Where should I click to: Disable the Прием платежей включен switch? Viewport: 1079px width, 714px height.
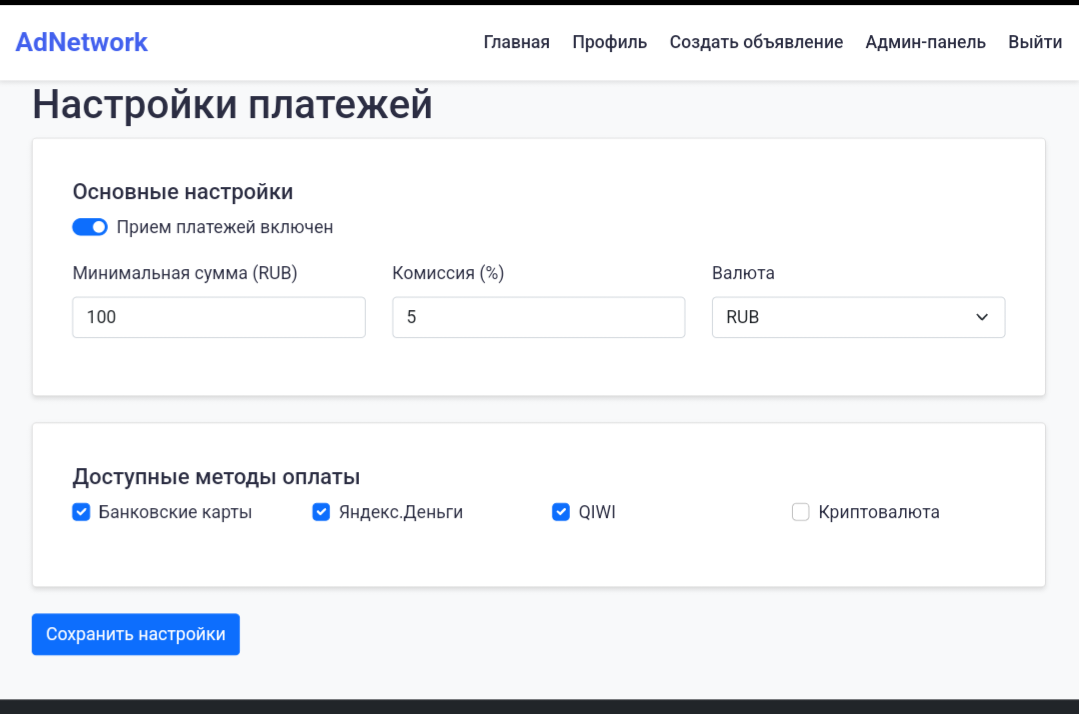pyautogui.click(x=90, y=227)
